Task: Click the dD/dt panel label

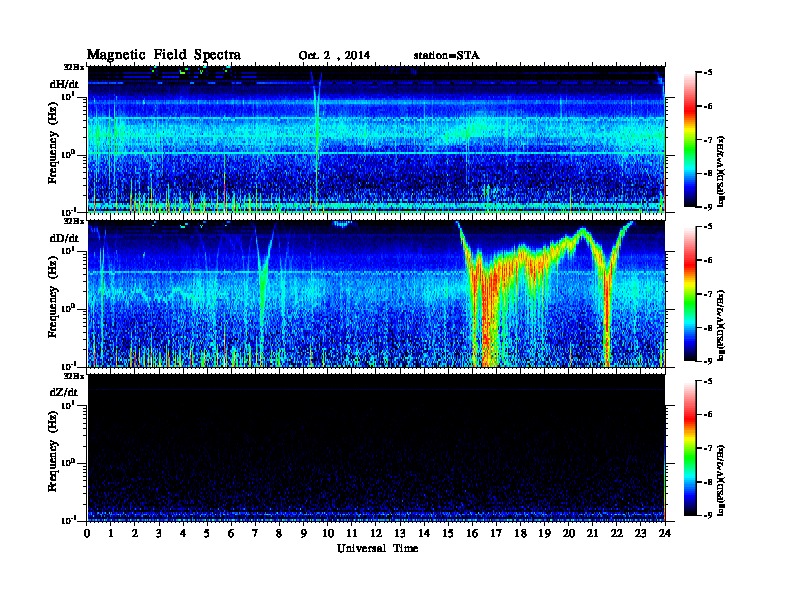Action: 64,237
